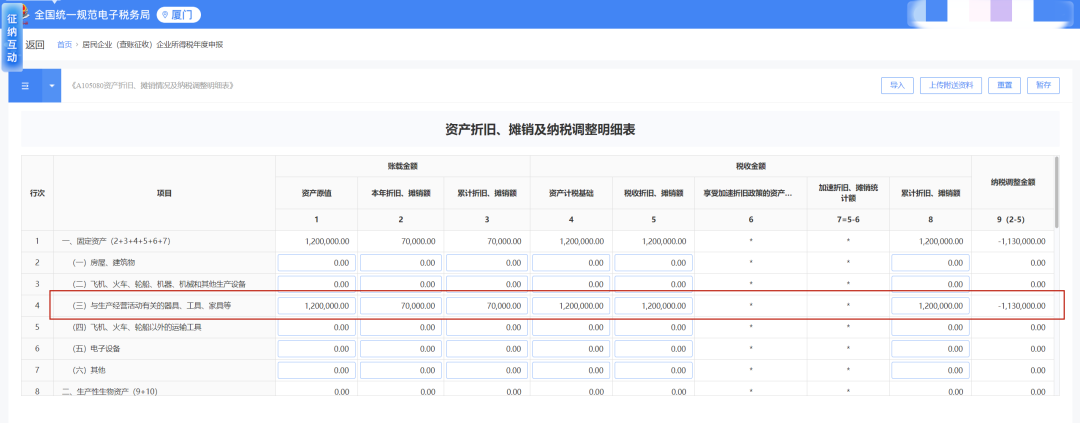Click 上传附送资料 button
The image size is (1080, 423).
952,85
